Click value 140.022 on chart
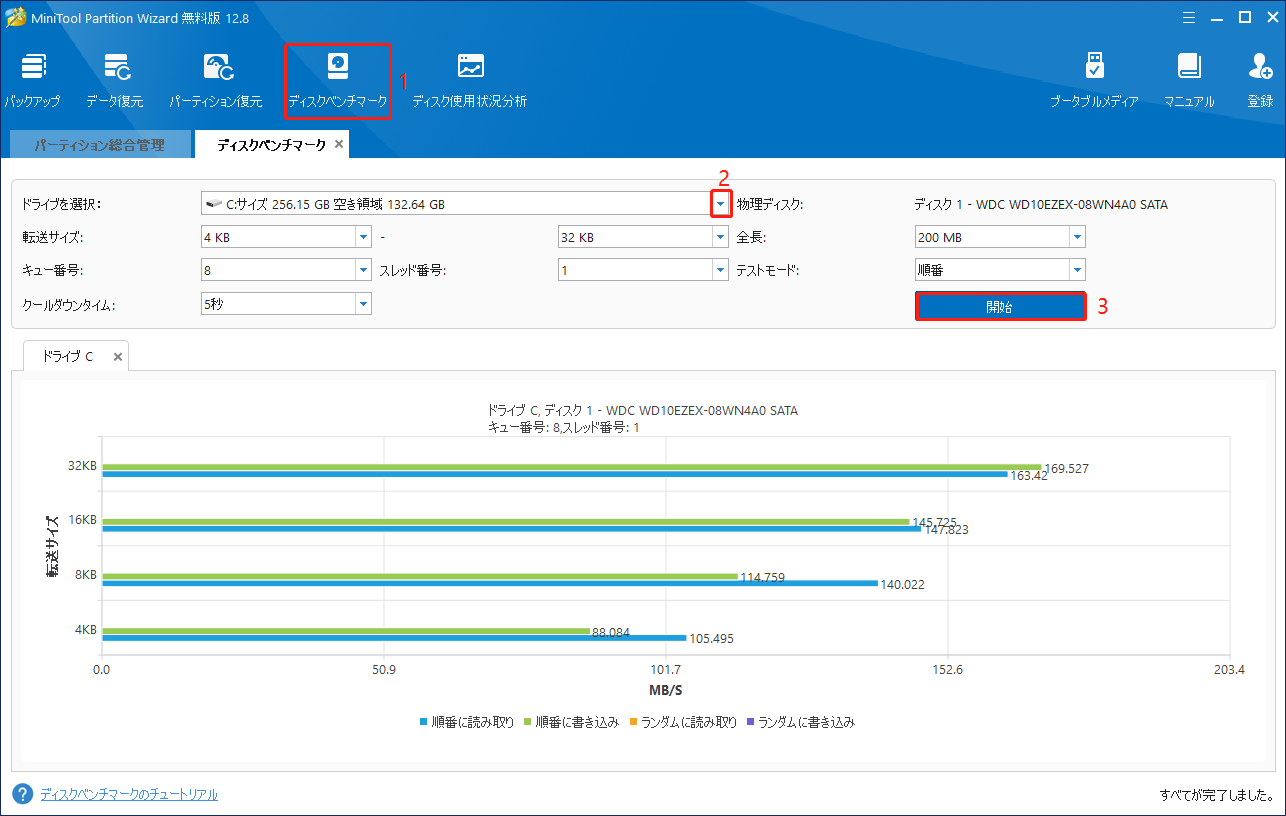 (x=903, y=585)
